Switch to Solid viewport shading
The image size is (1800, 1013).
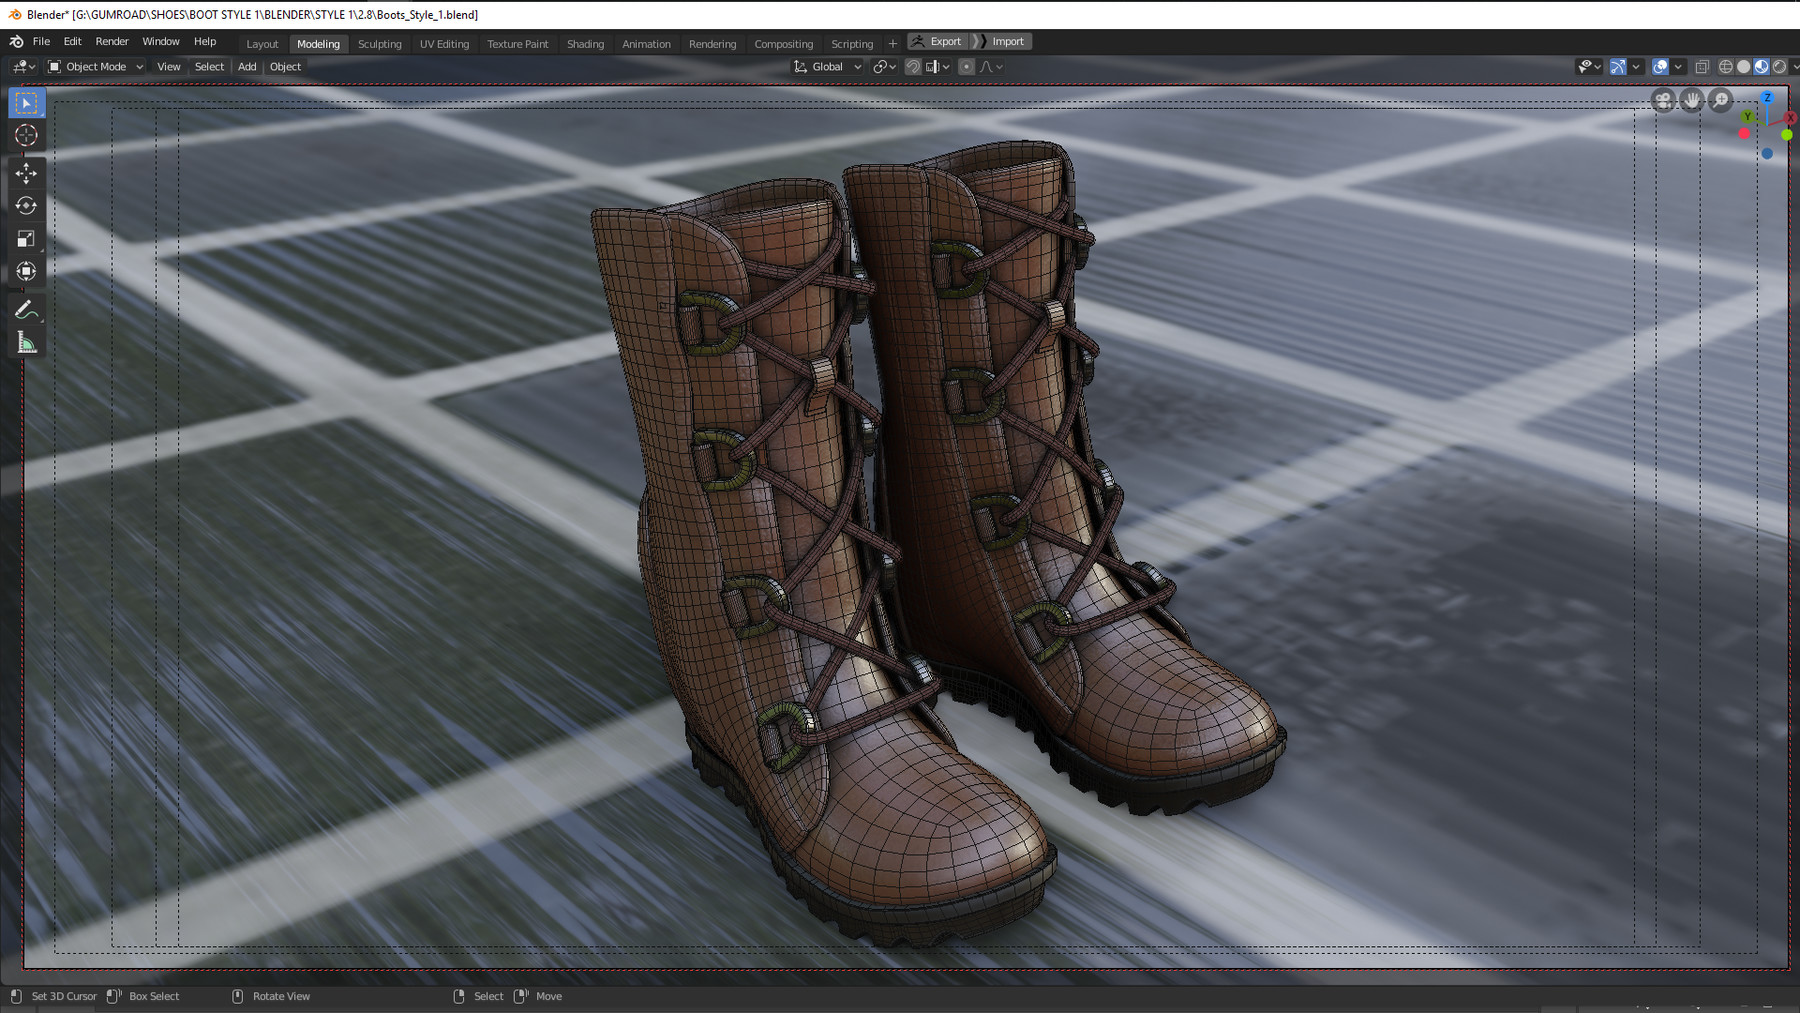(x=1743, y=67)
